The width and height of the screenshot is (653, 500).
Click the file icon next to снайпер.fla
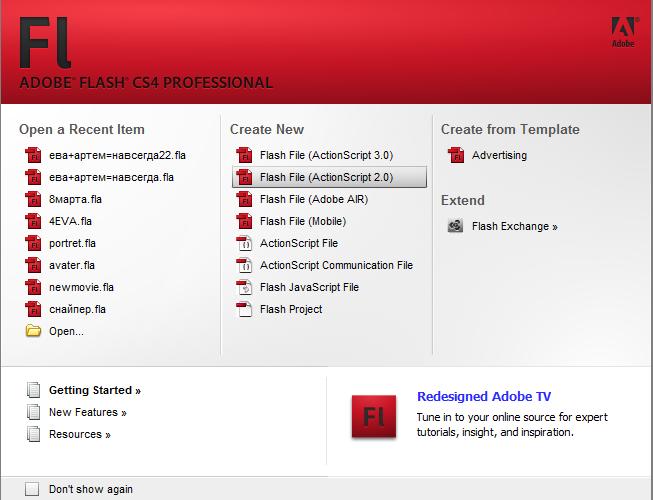tap(33, 310)
